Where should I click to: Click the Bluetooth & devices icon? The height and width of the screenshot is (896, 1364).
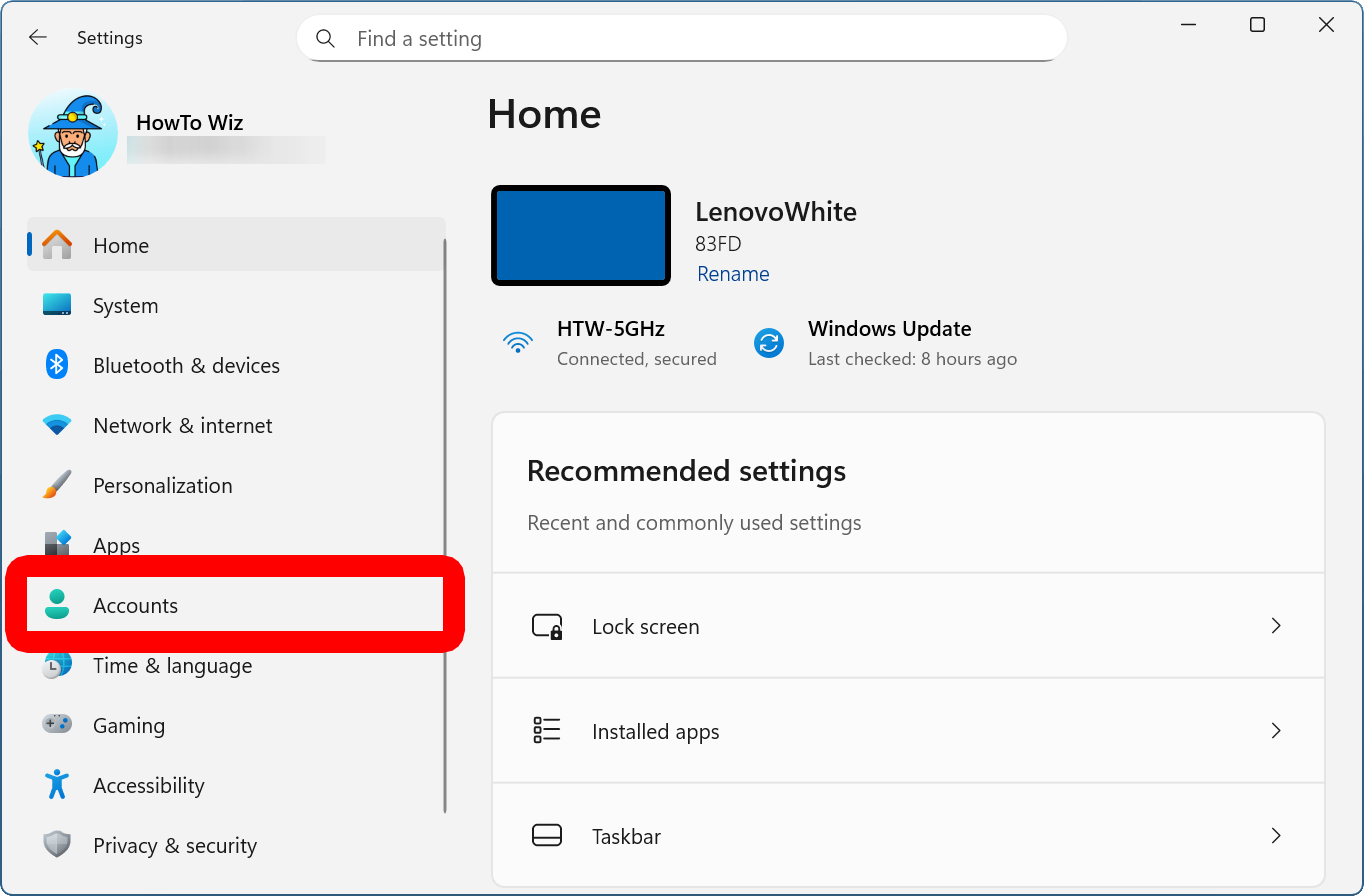click(57, 365)
